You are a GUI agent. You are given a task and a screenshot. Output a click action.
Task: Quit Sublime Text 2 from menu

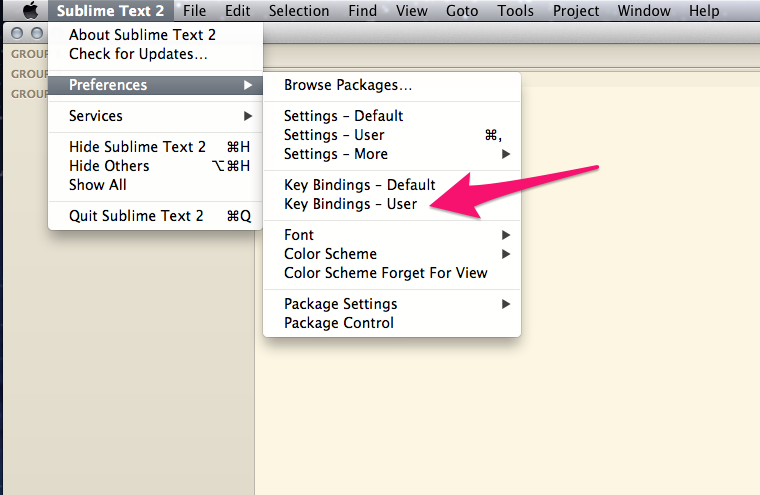(136, 216)
